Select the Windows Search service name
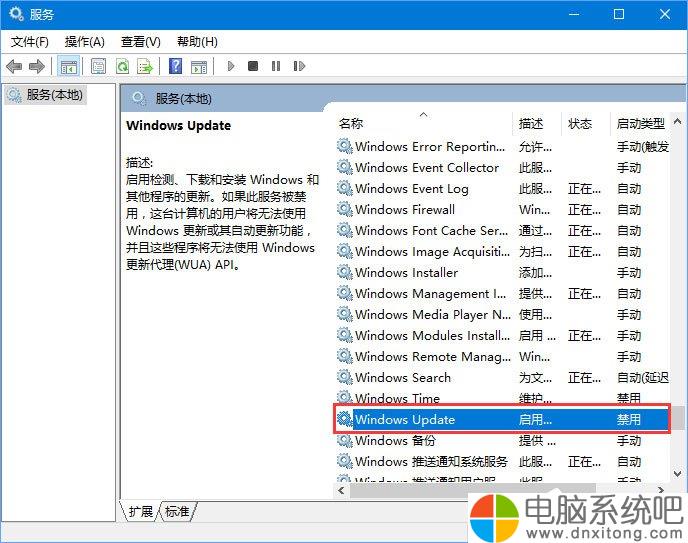 pos(403,378)
